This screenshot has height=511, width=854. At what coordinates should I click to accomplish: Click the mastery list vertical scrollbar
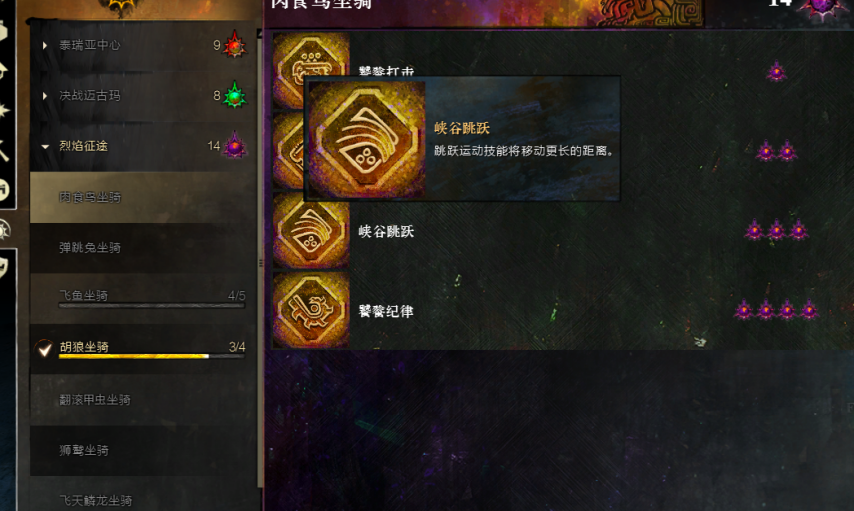coord(260,261)
